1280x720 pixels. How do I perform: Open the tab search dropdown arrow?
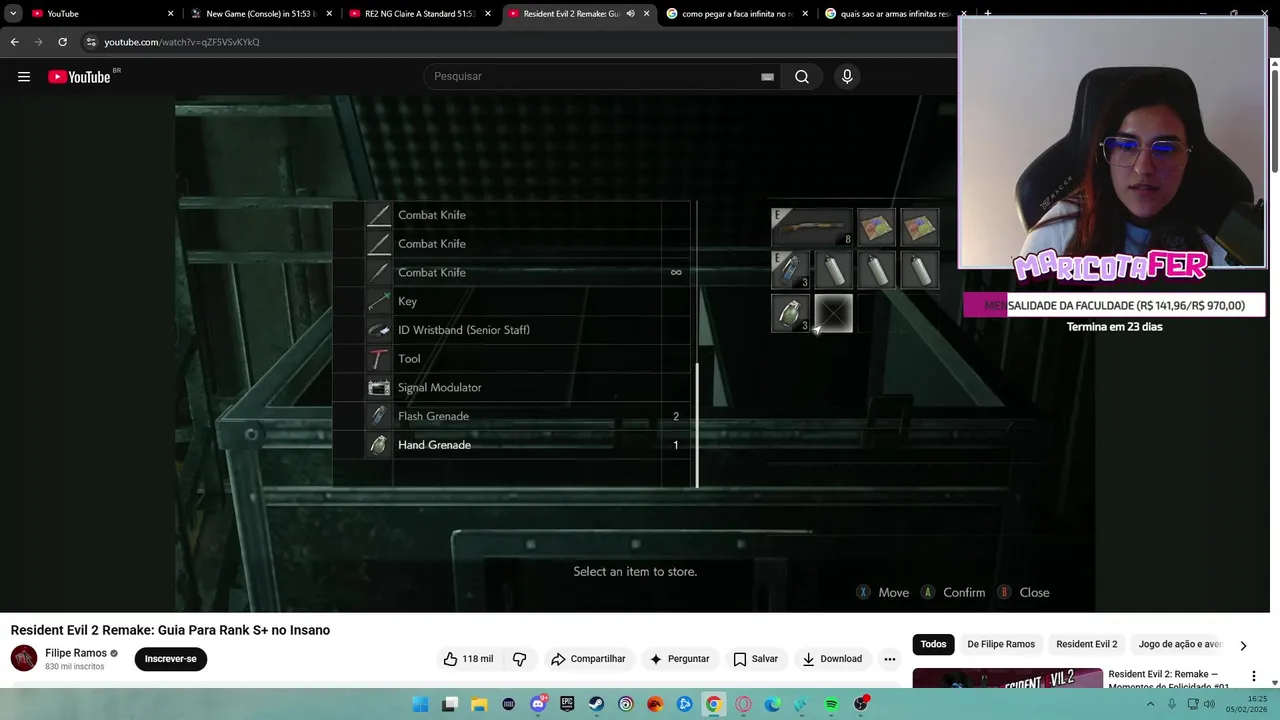[x=13, y=14]
